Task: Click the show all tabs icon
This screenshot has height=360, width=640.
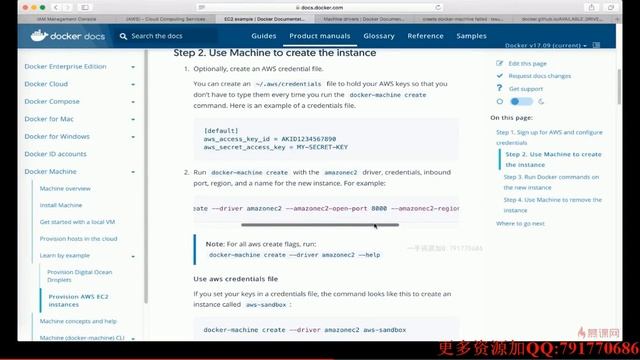Action: pos(611,7)
